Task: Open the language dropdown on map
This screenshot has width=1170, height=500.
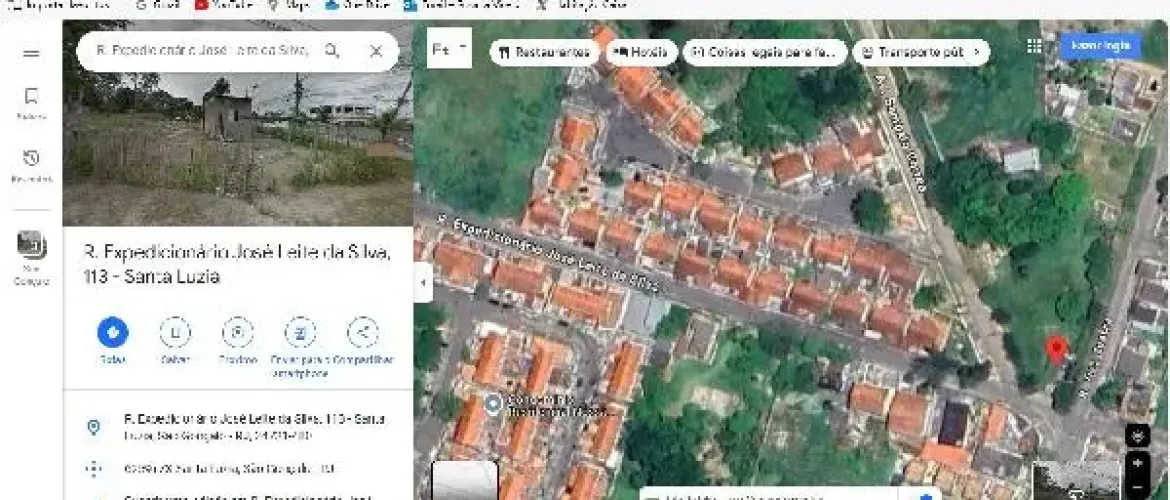Action: (x=449, y=48)
